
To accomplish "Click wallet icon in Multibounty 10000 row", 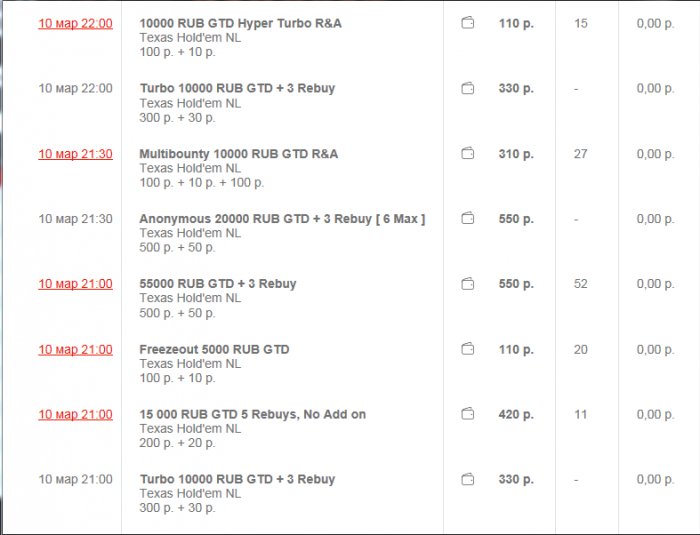I will pos(467,154).
